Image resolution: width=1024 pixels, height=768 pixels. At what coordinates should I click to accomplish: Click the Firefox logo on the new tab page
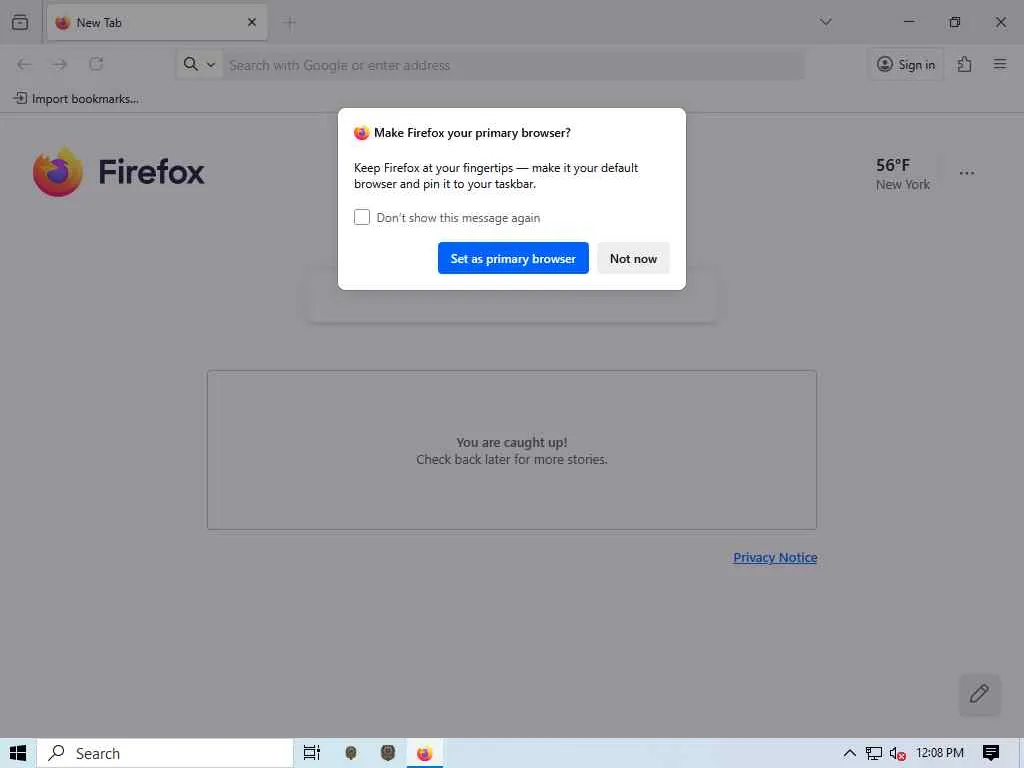(118, 172)
